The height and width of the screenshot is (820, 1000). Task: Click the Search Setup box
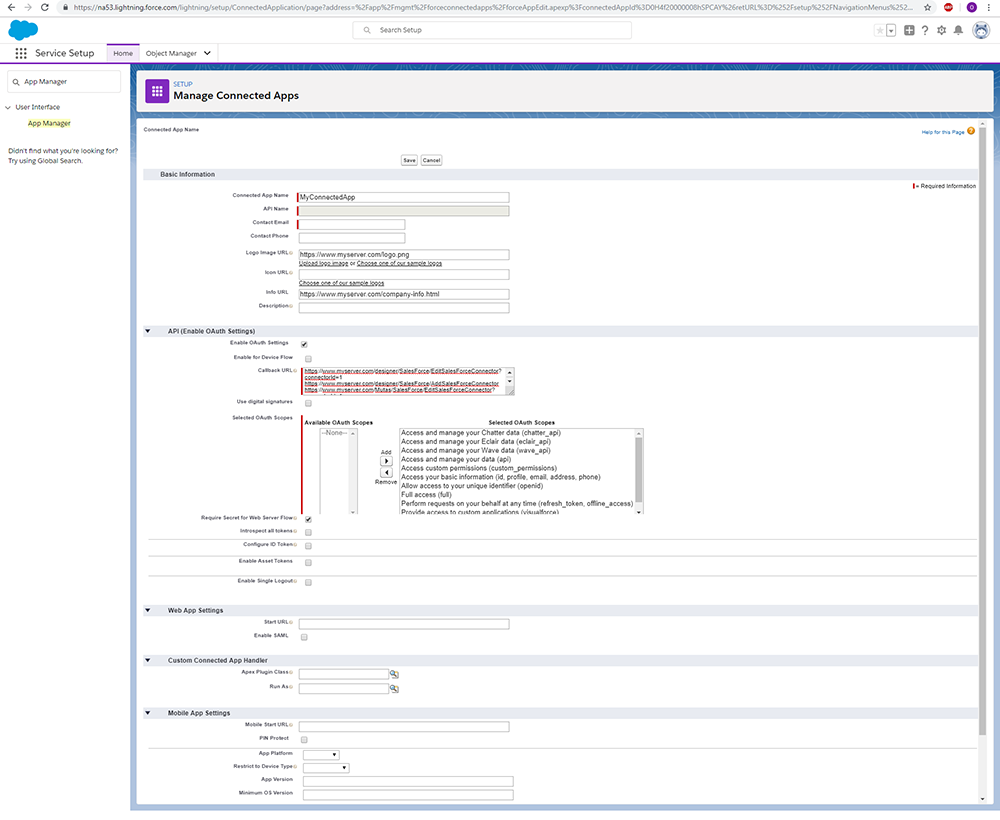(492, 30)
